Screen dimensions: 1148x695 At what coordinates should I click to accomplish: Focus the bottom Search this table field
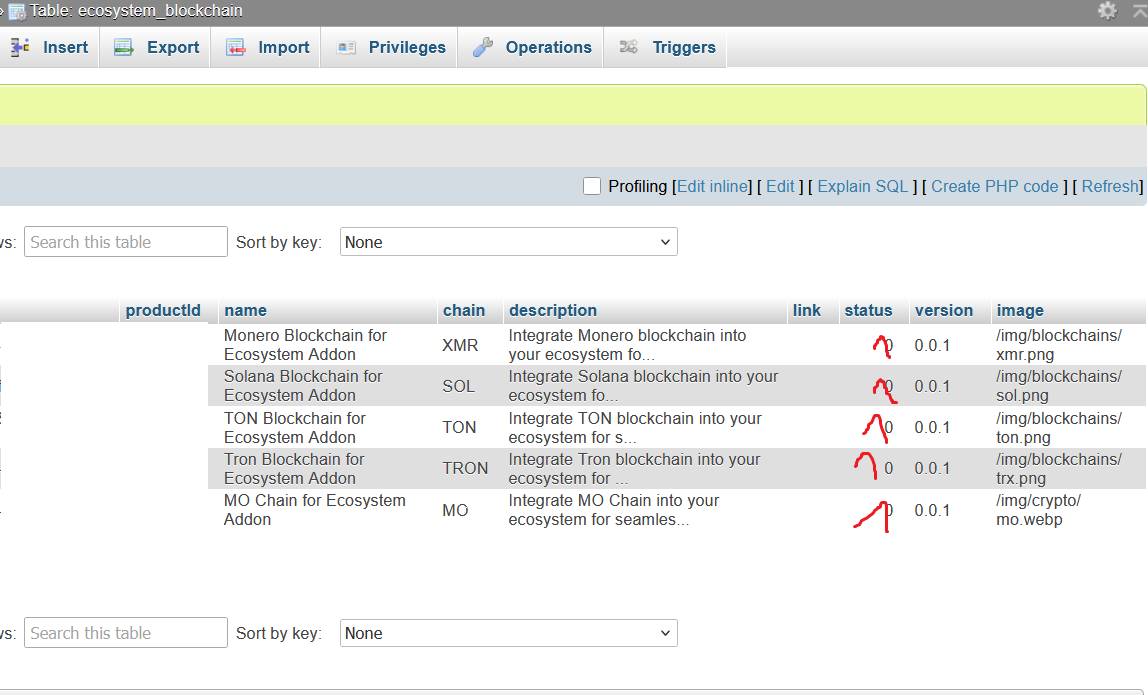click(x=126, y=633)
